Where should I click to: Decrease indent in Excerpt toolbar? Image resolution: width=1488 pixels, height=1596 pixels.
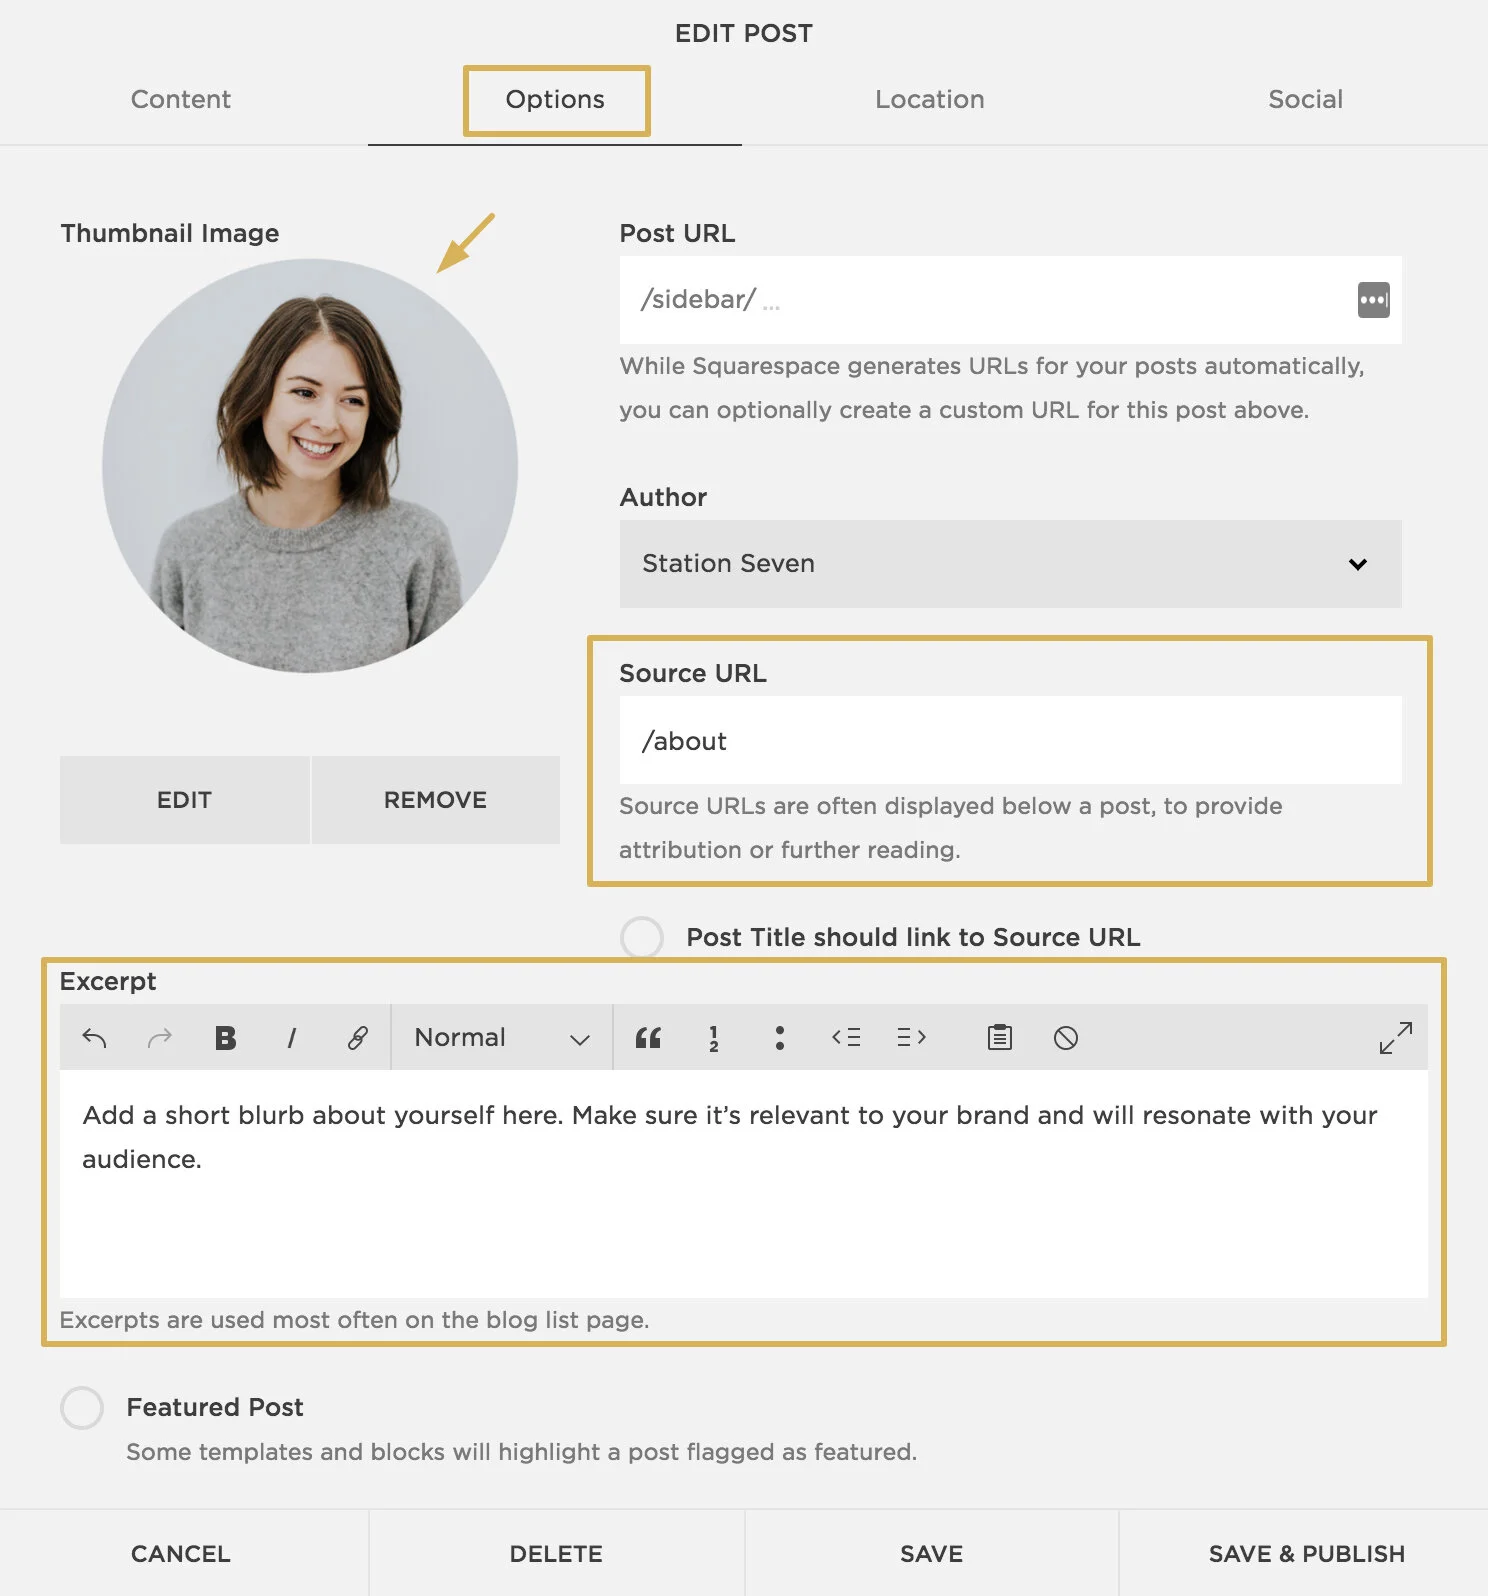(x=846, y=1038)
